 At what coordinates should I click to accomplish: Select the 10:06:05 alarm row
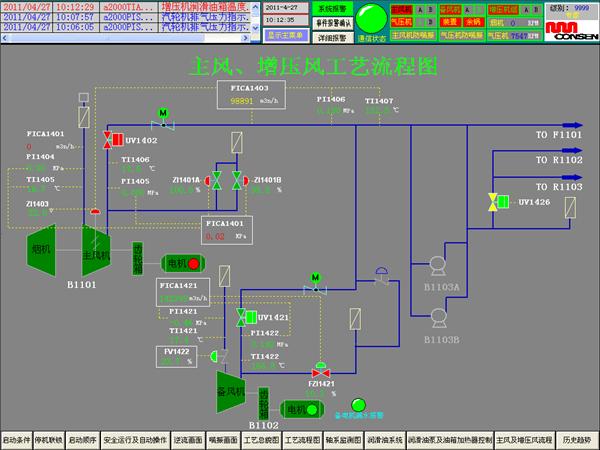point(126,27)
